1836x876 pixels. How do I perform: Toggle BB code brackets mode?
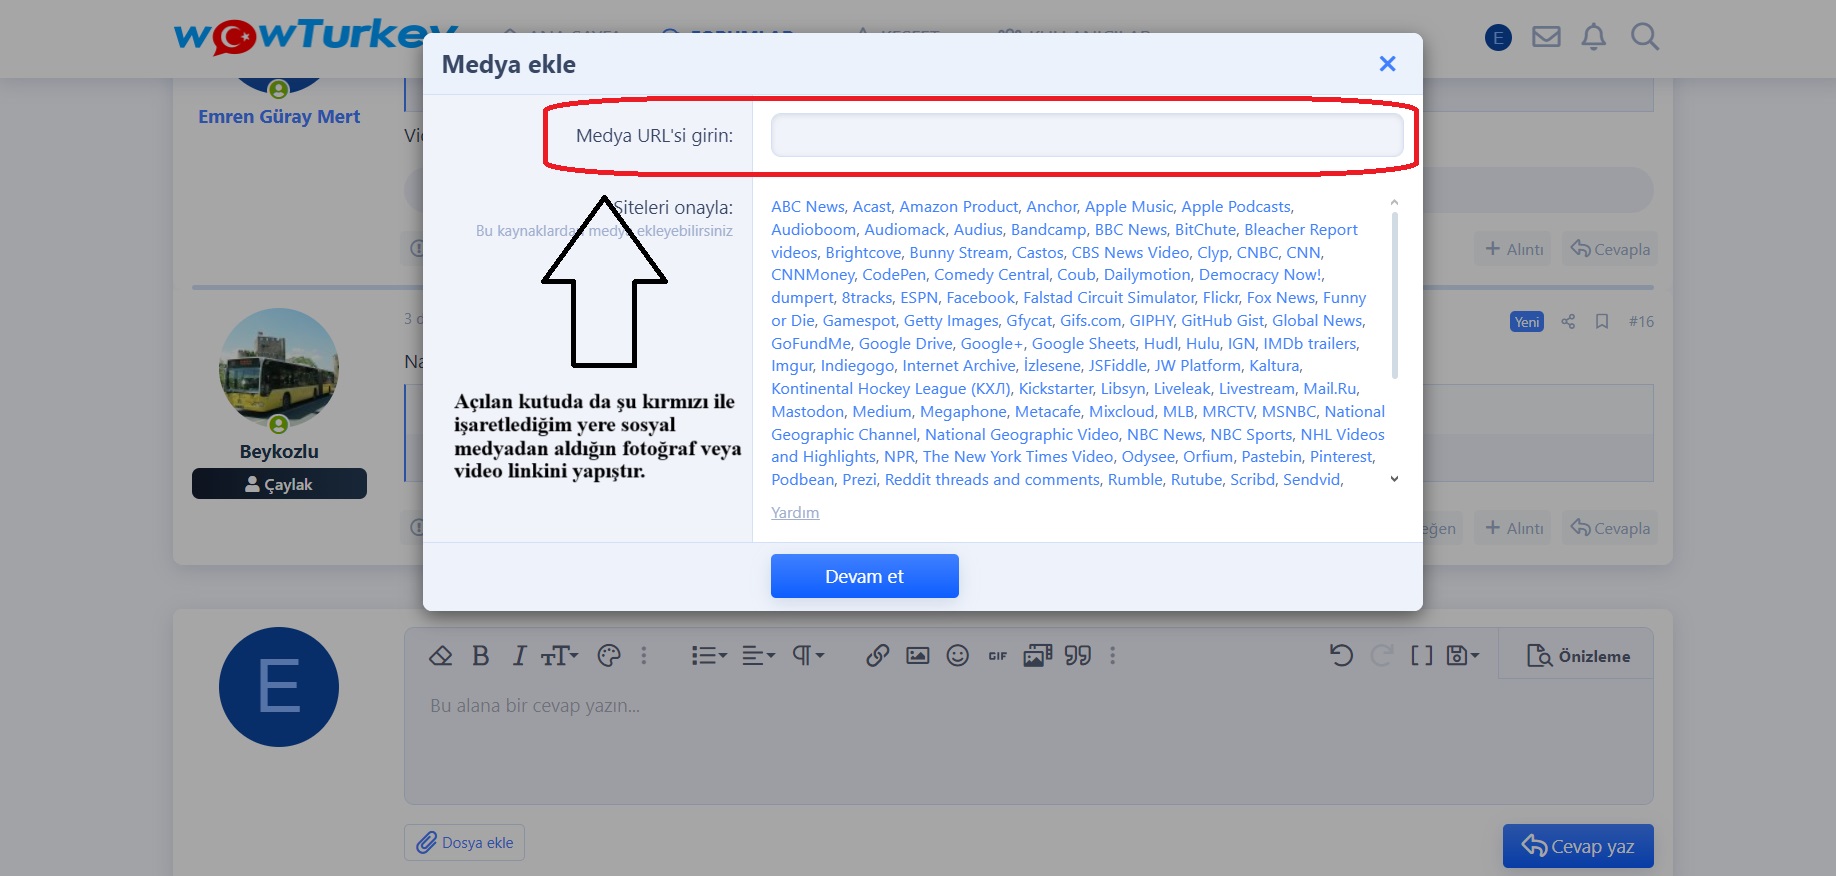coord(1422,656)
